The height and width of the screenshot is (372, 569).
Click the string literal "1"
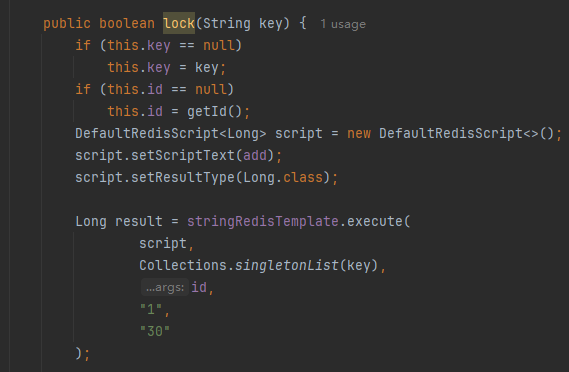coord(151,309)
